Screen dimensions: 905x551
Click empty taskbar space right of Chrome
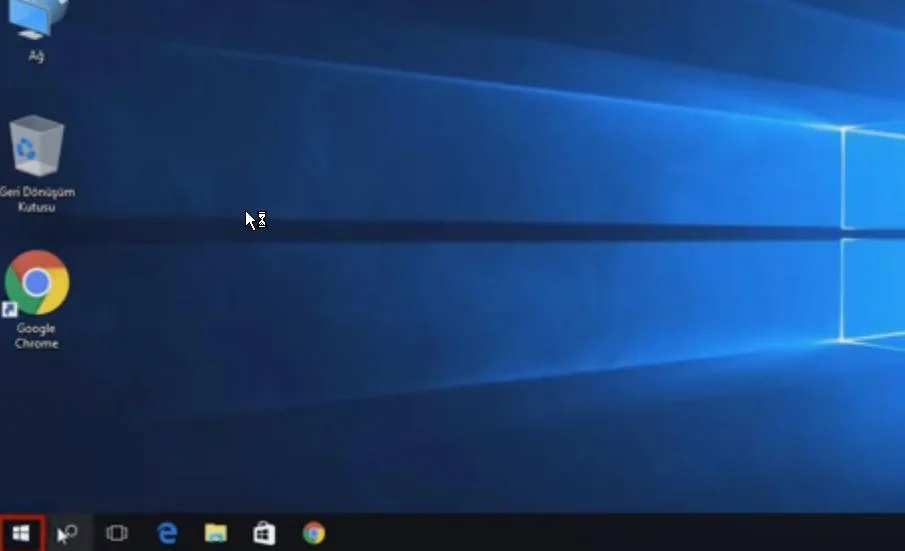[600, 533]
